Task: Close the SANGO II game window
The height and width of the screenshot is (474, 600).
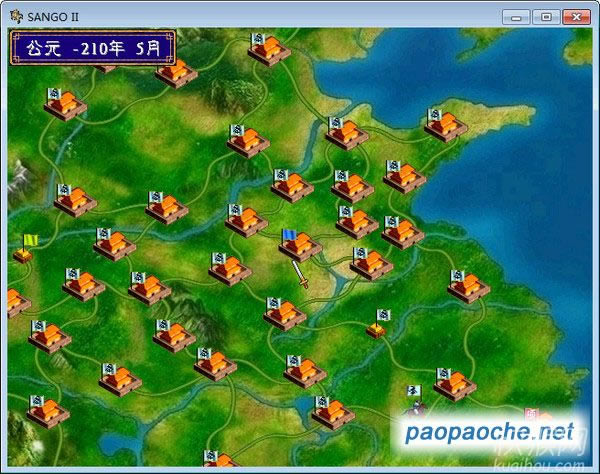Action: pos(577,16)
